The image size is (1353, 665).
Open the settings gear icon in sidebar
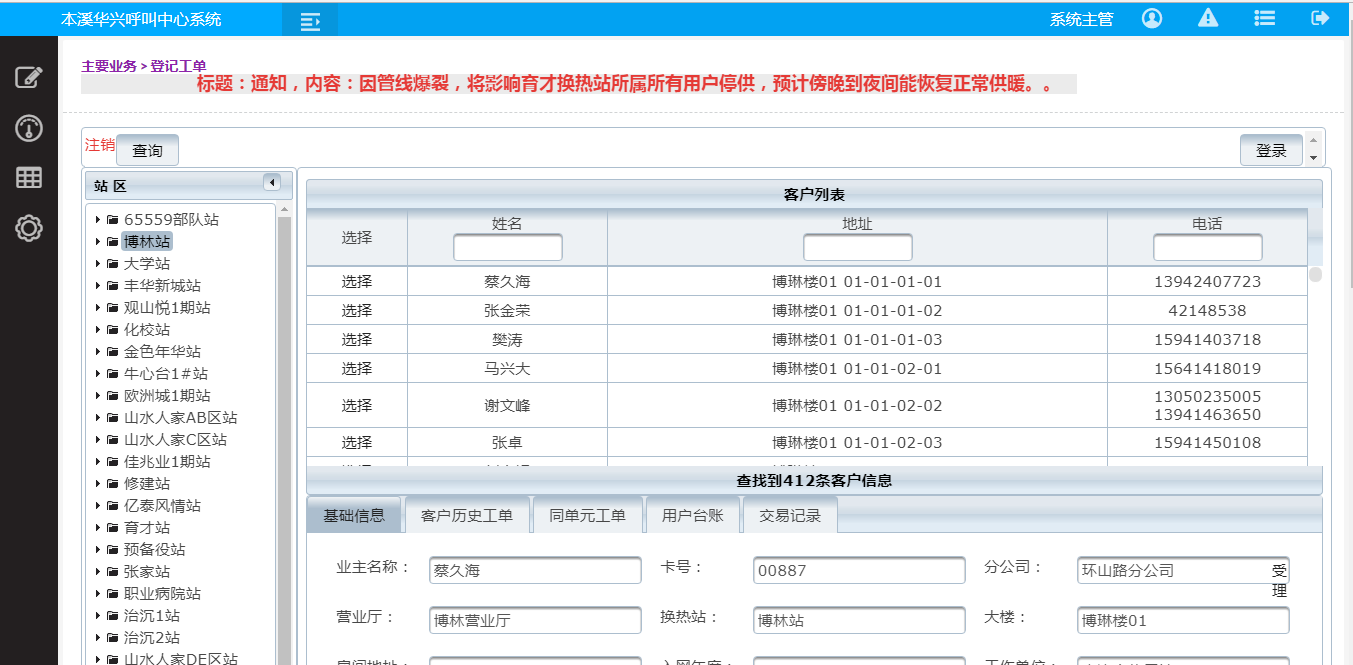click(29, 228)
